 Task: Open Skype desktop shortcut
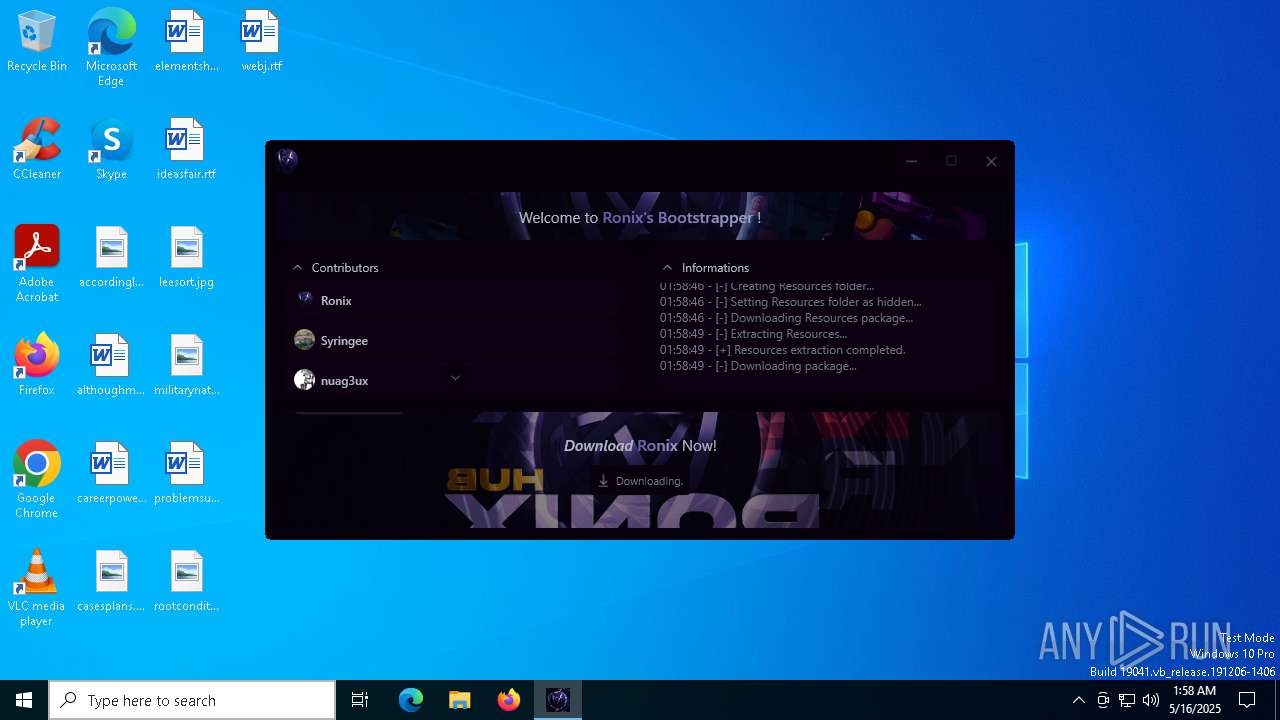click(x=111, y=150)
